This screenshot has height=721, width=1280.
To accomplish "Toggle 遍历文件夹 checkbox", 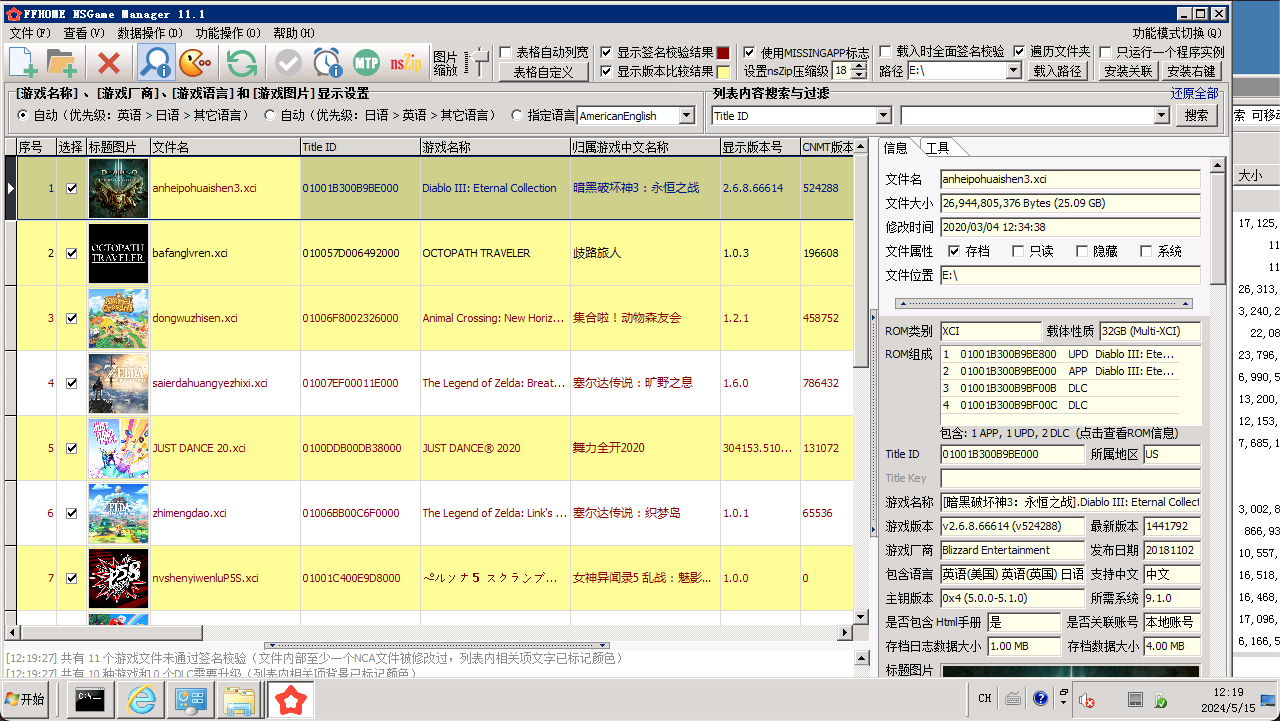I will click(1019, 51).
